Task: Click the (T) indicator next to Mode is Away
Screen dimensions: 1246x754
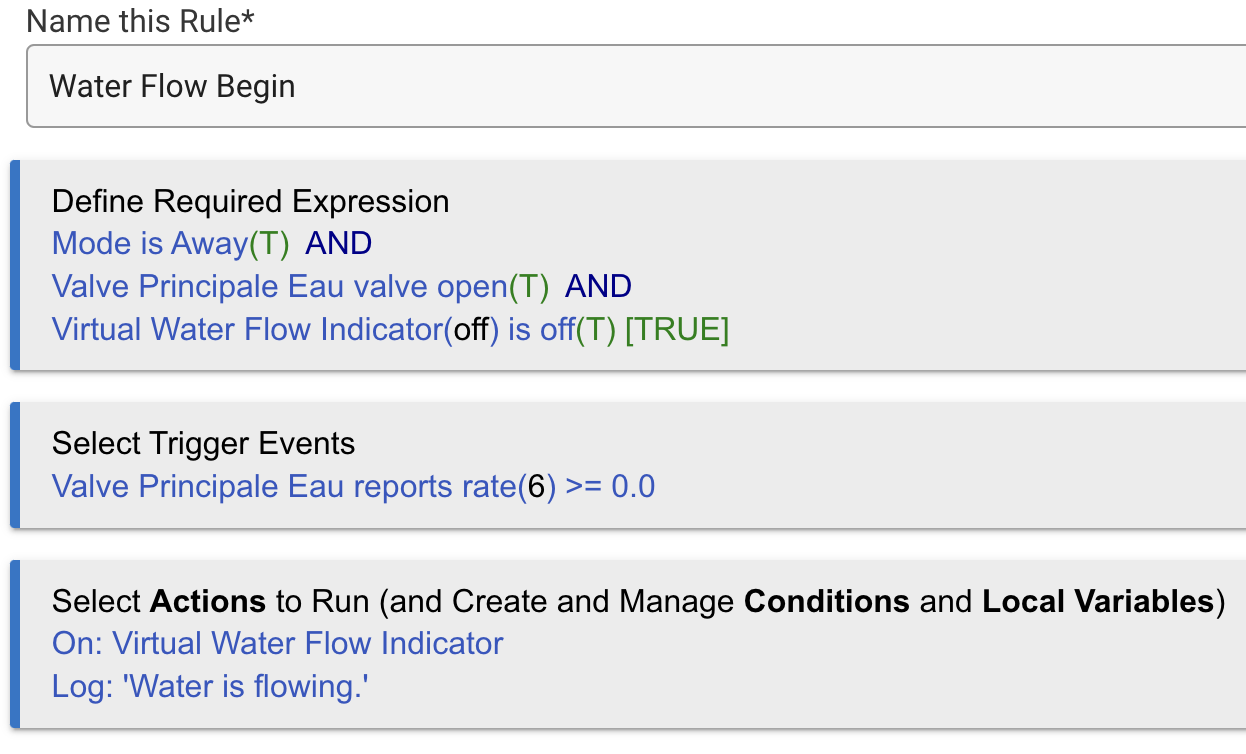Action: [x=269, y=243]
